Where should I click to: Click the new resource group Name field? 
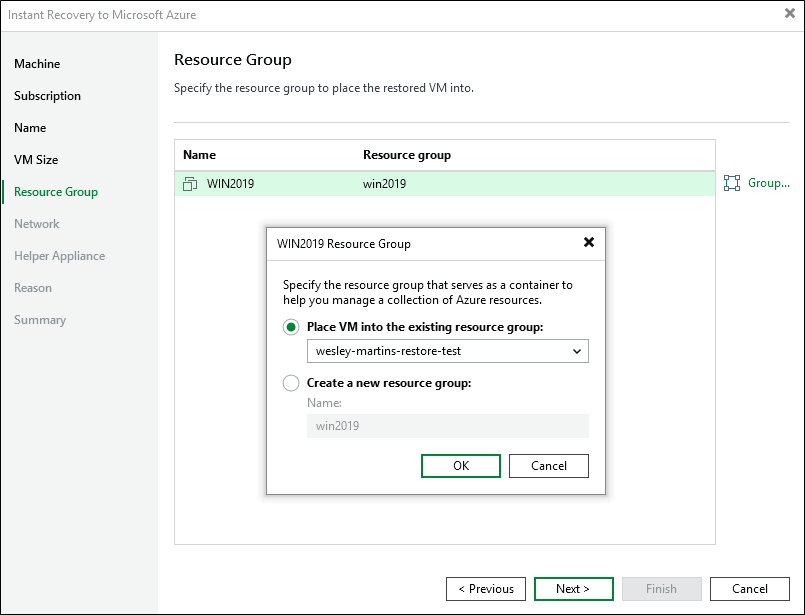(x=447, y=426)
